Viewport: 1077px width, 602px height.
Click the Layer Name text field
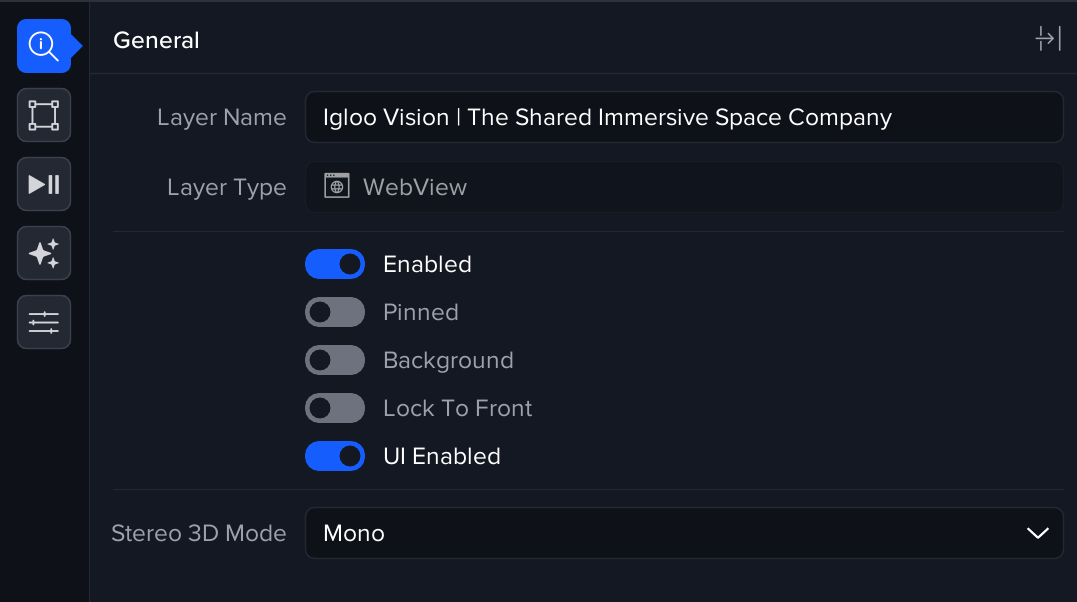(x=683, y=118)
